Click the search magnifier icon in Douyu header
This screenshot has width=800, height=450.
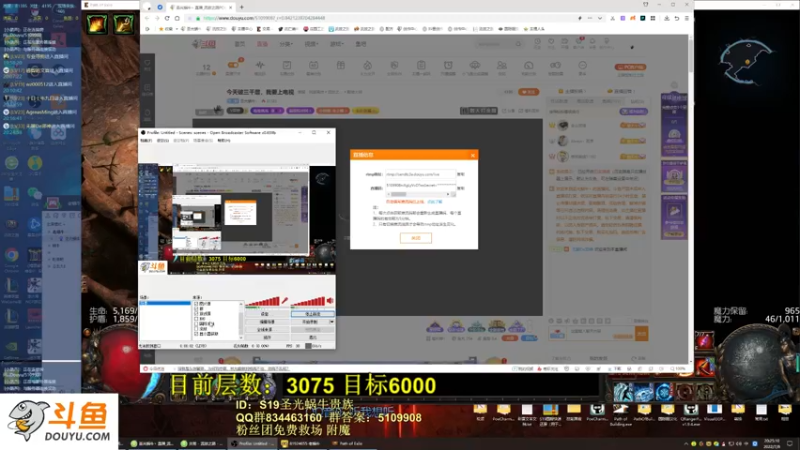click(x=518, y=44)
